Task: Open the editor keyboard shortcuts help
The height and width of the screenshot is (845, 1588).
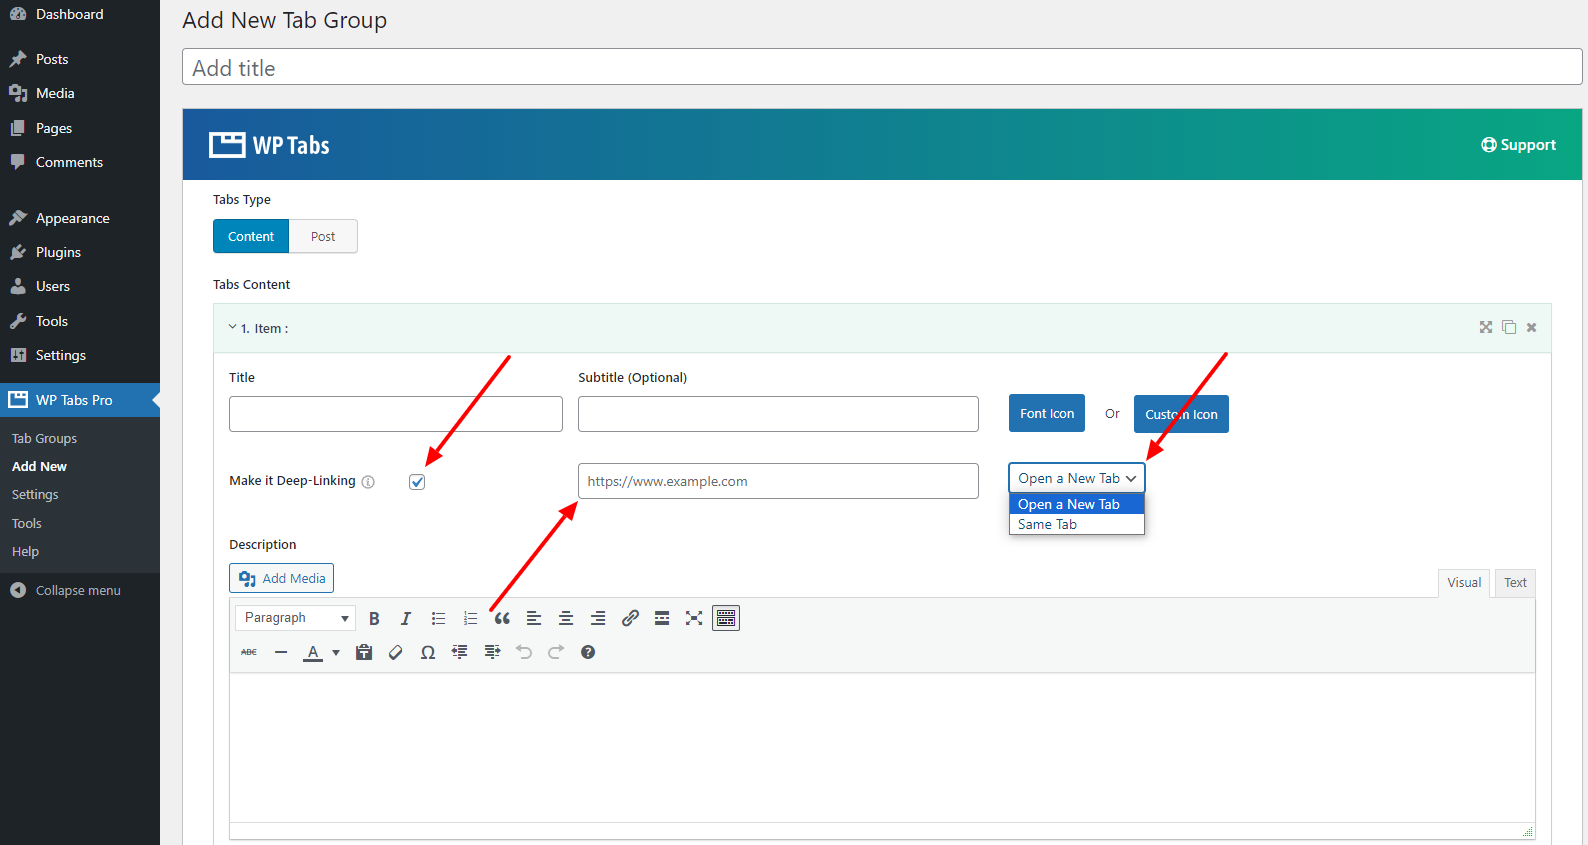Action: click(x=588, y=652)
